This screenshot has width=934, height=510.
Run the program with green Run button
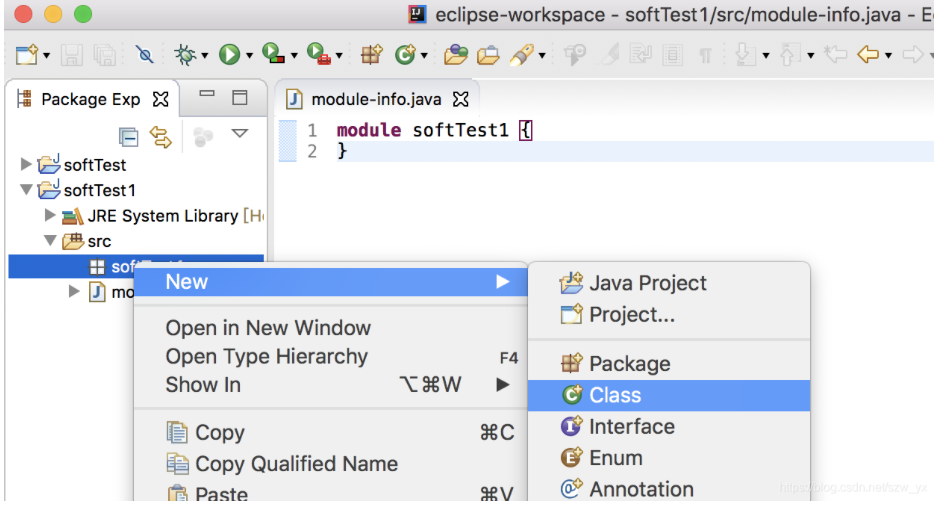click(229, 55)
